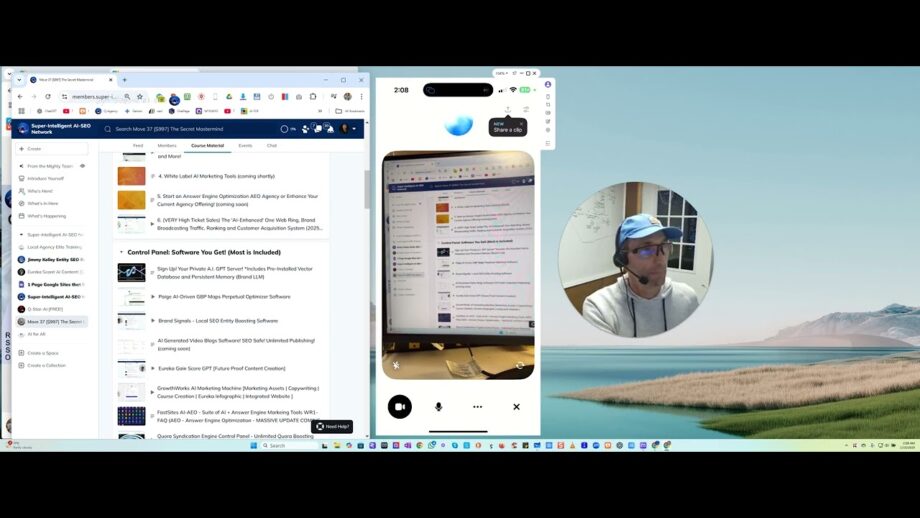The width and height of the screenshot is (920, 518).
Task: Switch to the Chat tab
Action: coord(272,145)
